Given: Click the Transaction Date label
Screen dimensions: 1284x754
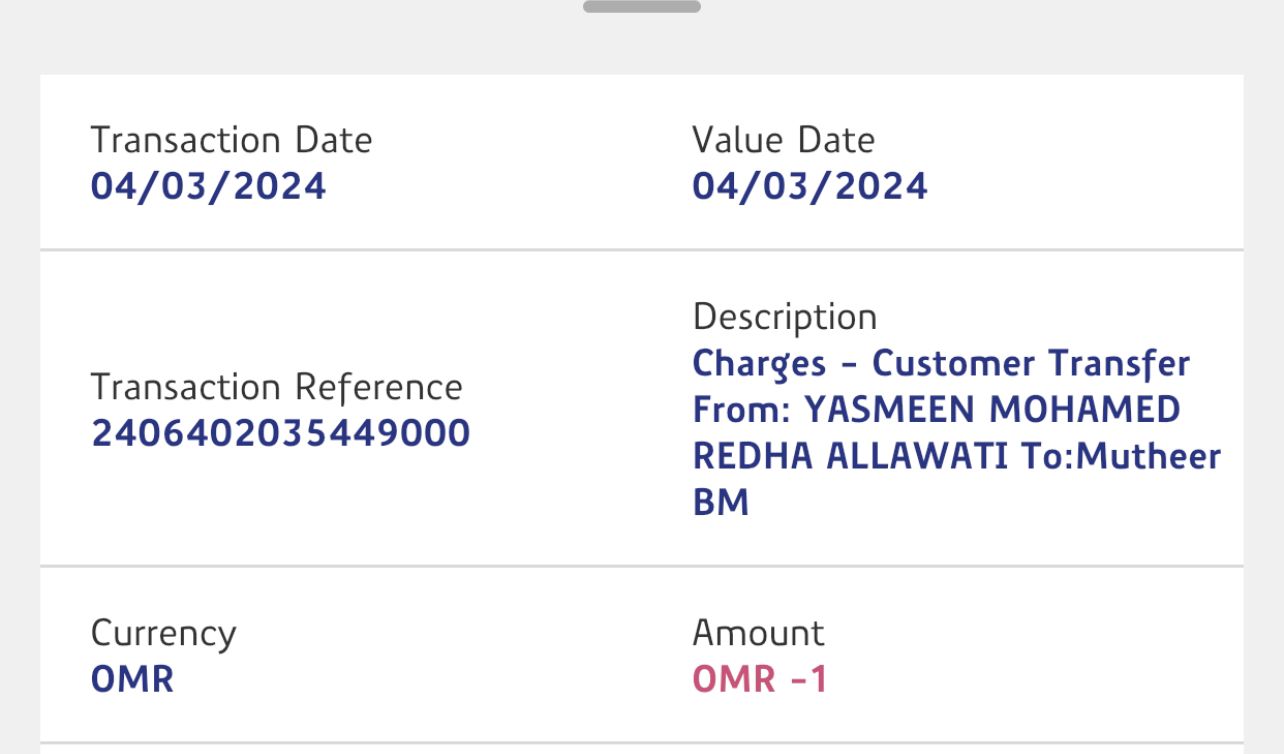Looking at the screenshot, I should click(x=231, y=140).
